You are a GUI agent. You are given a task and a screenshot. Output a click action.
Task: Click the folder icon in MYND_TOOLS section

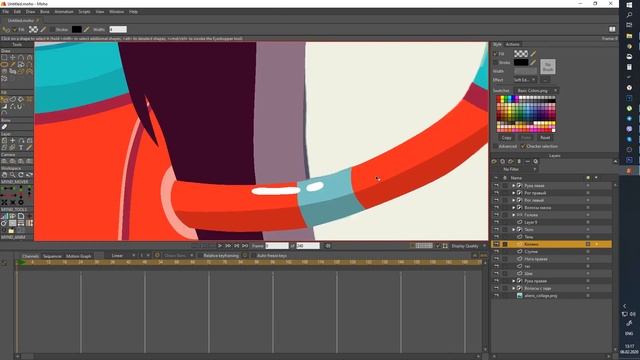11,230
